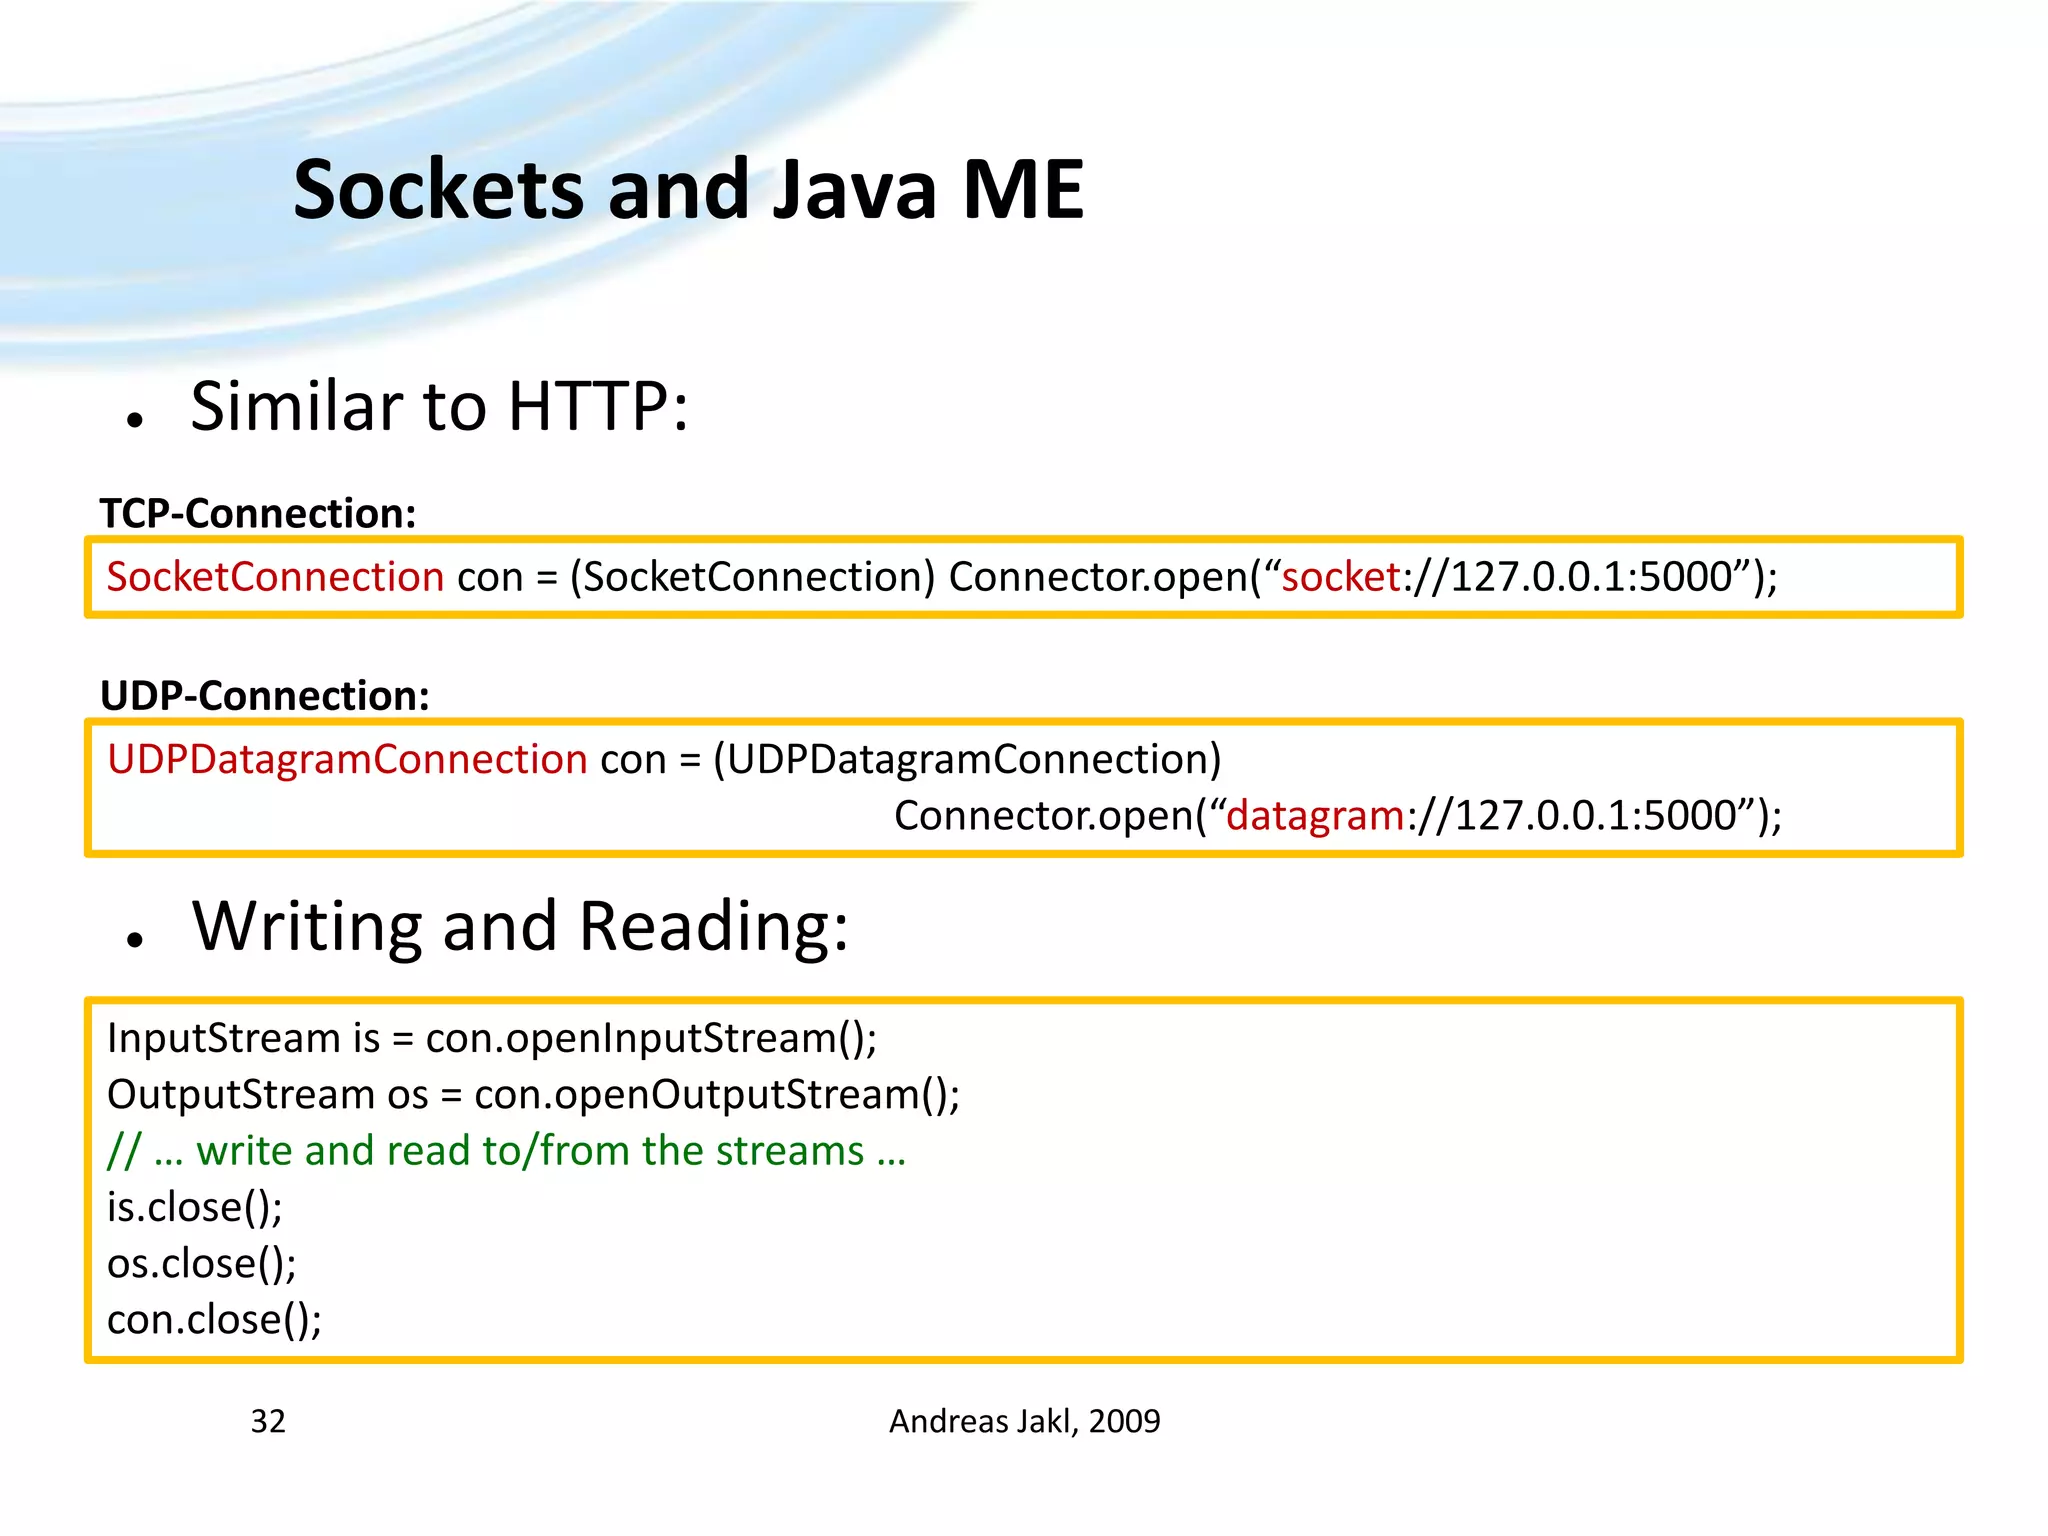Select the 'Writing and Reading:' bullet text

[520, 927]
